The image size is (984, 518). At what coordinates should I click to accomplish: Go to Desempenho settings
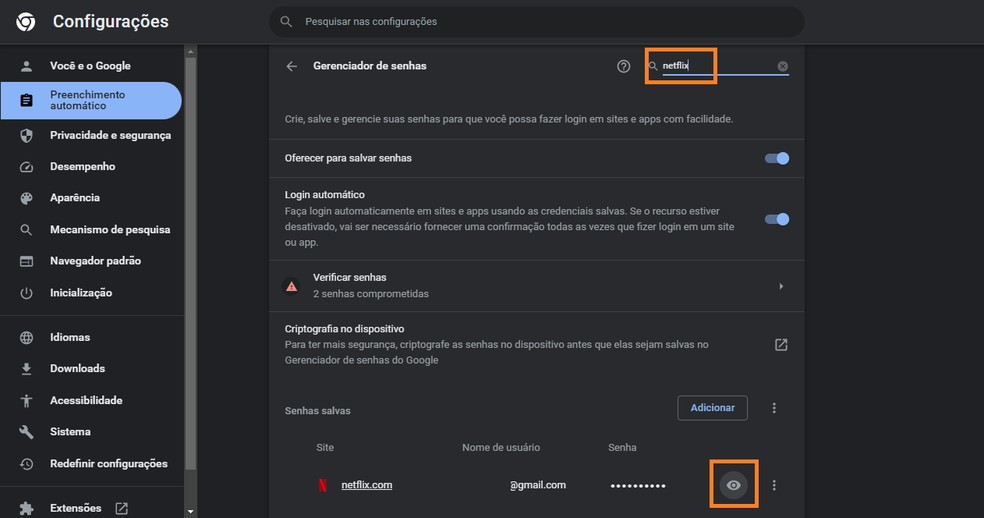tap(82, 166)
